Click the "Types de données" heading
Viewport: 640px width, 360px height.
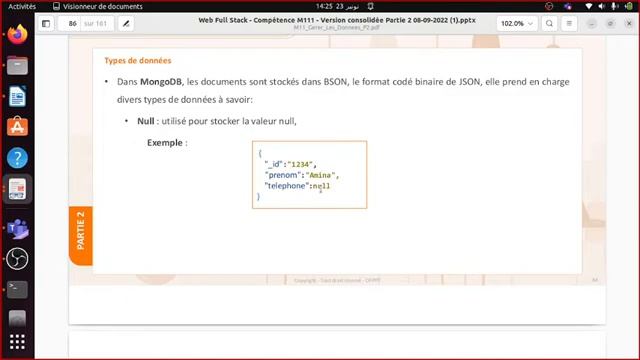[138, 60]
